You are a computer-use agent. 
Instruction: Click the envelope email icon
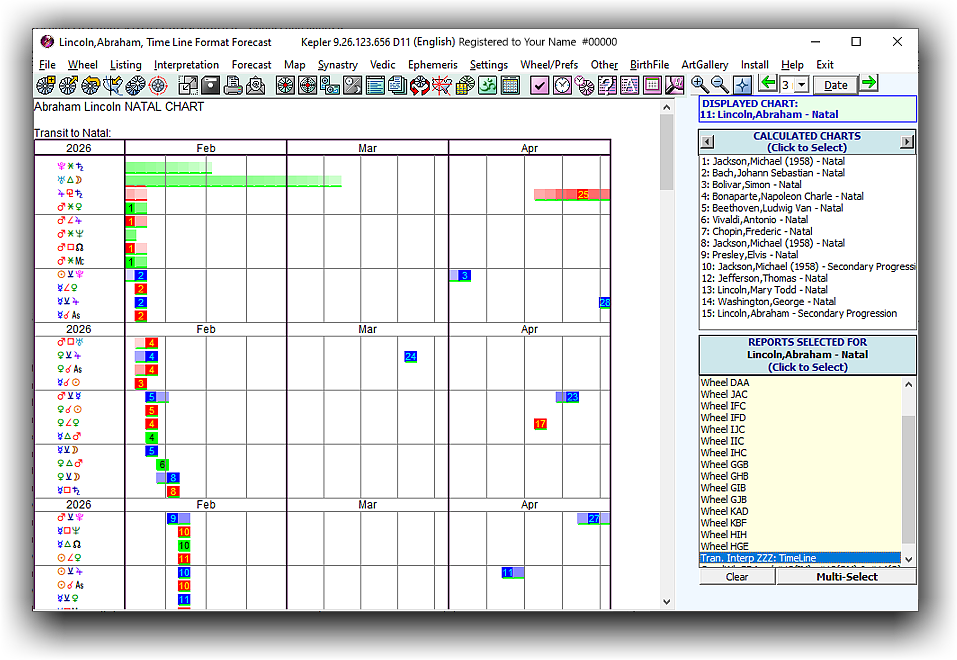(x=255, y=86)
